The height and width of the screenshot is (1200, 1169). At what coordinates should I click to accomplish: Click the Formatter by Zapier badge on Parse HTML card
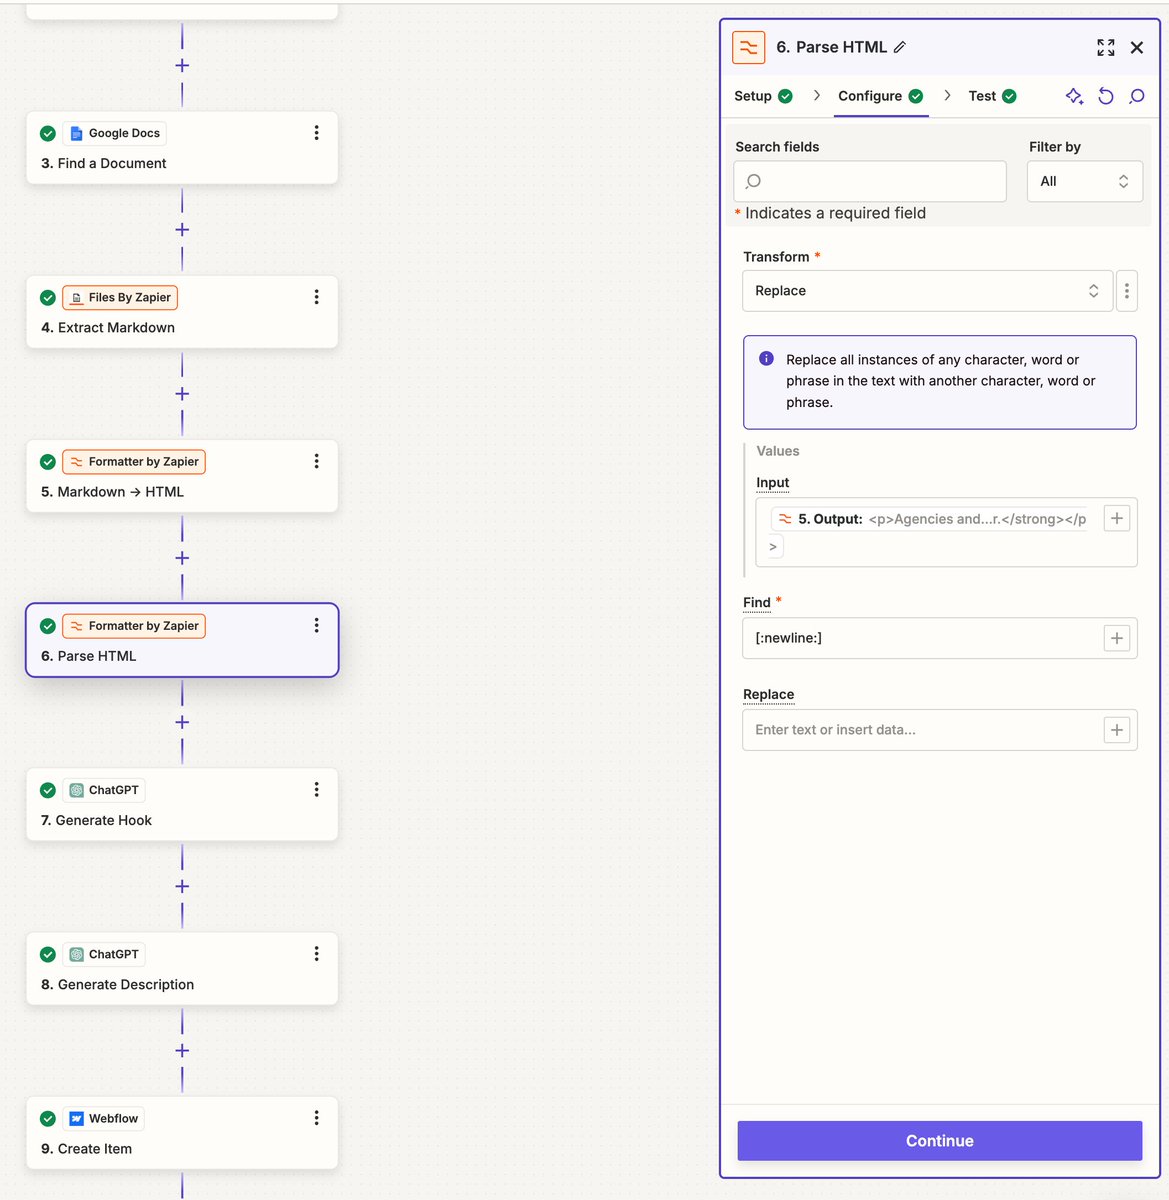coord(134,626)
